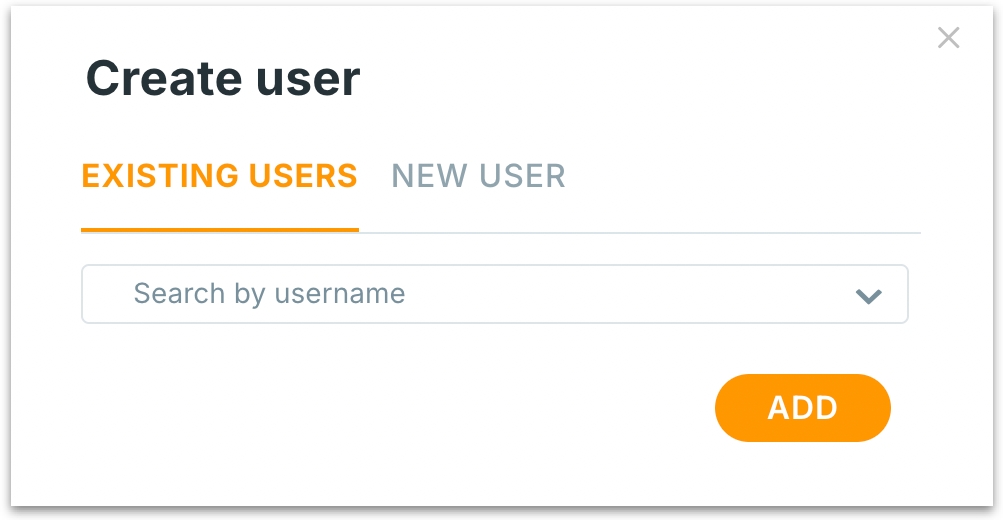Select the Existing Users tab
This screenshot has height=520, width=1003.
[219, 177]
